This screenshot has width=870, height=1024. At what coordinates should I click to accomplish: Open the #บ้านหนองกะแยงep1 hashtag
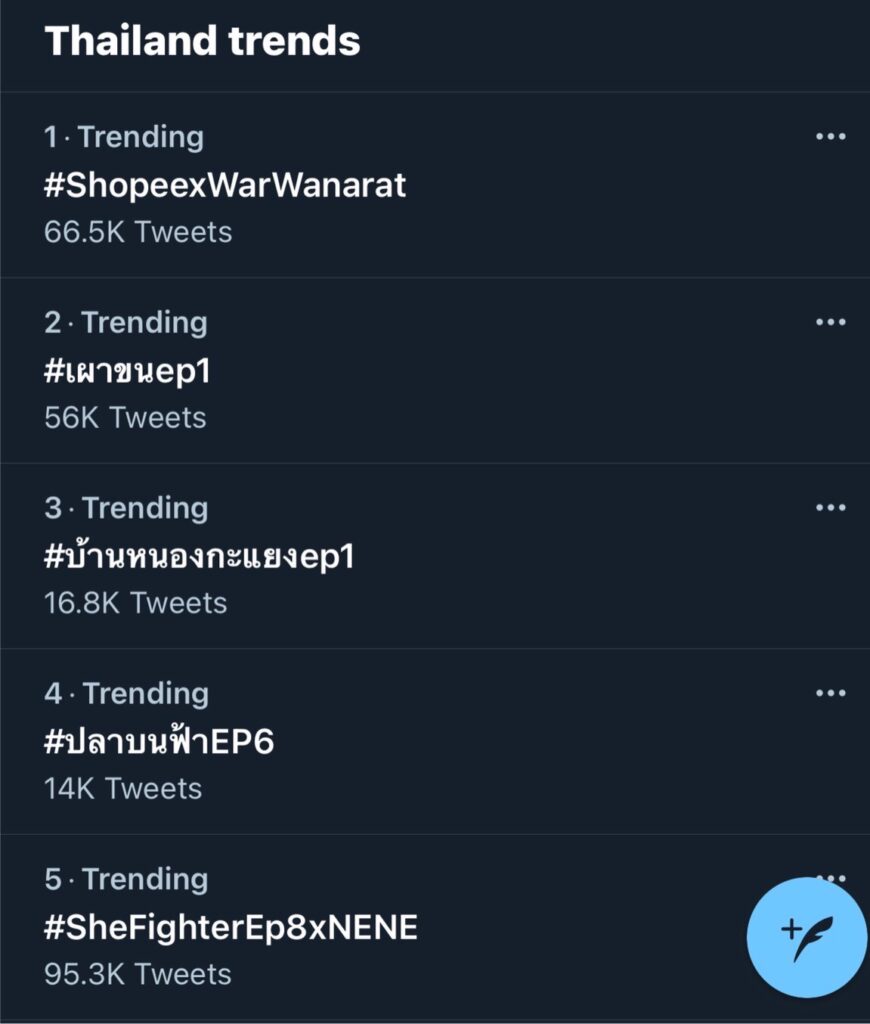click(199, 556)
